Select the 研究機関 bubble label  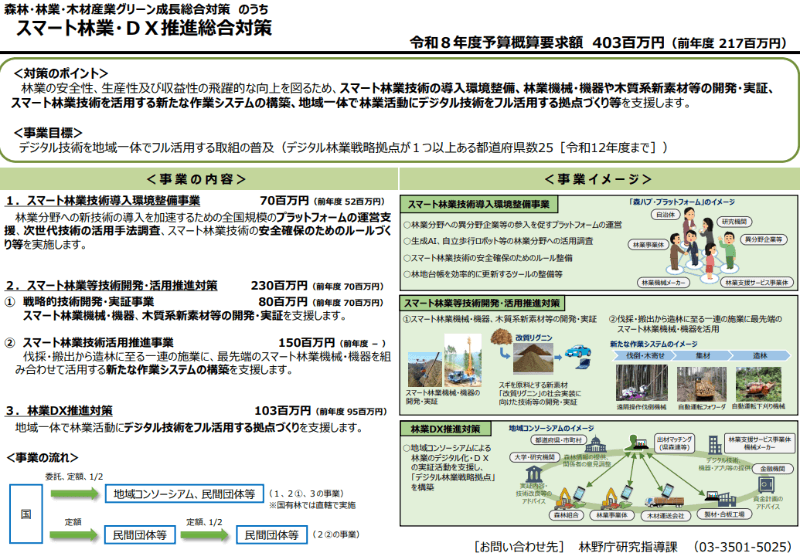tap(734, 221)
